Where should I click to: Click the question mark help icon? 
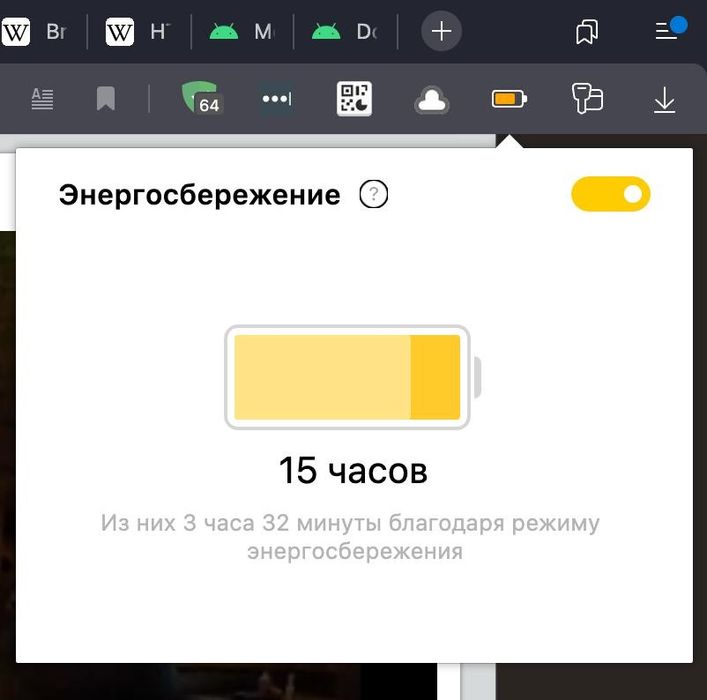click(x=373, y=194)
